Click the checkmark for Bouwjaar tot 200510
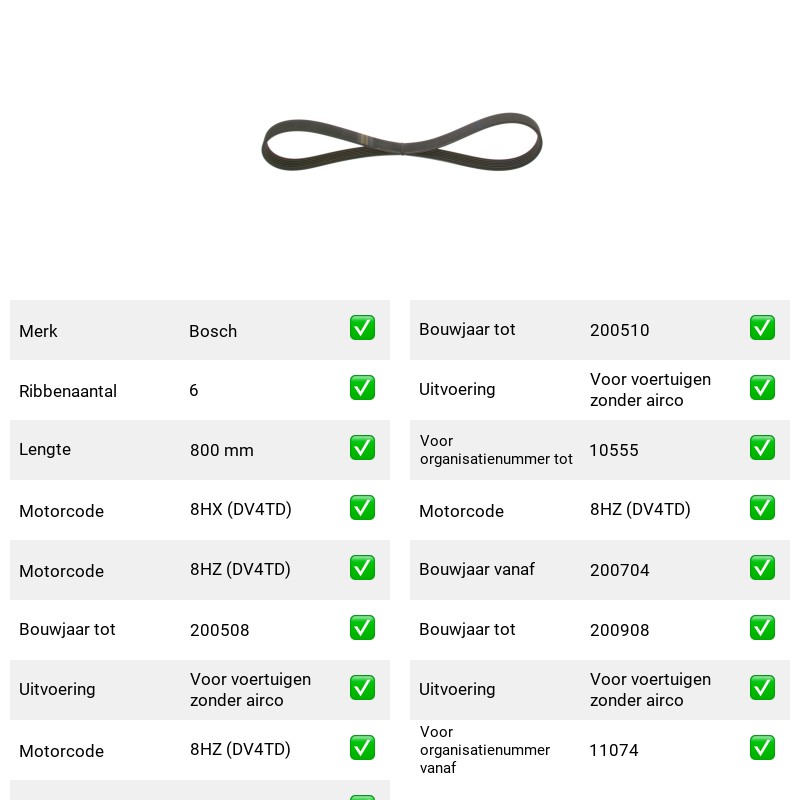Image resolution: width=800 pixels, height=800 pixels. click(x=762, y=328)
